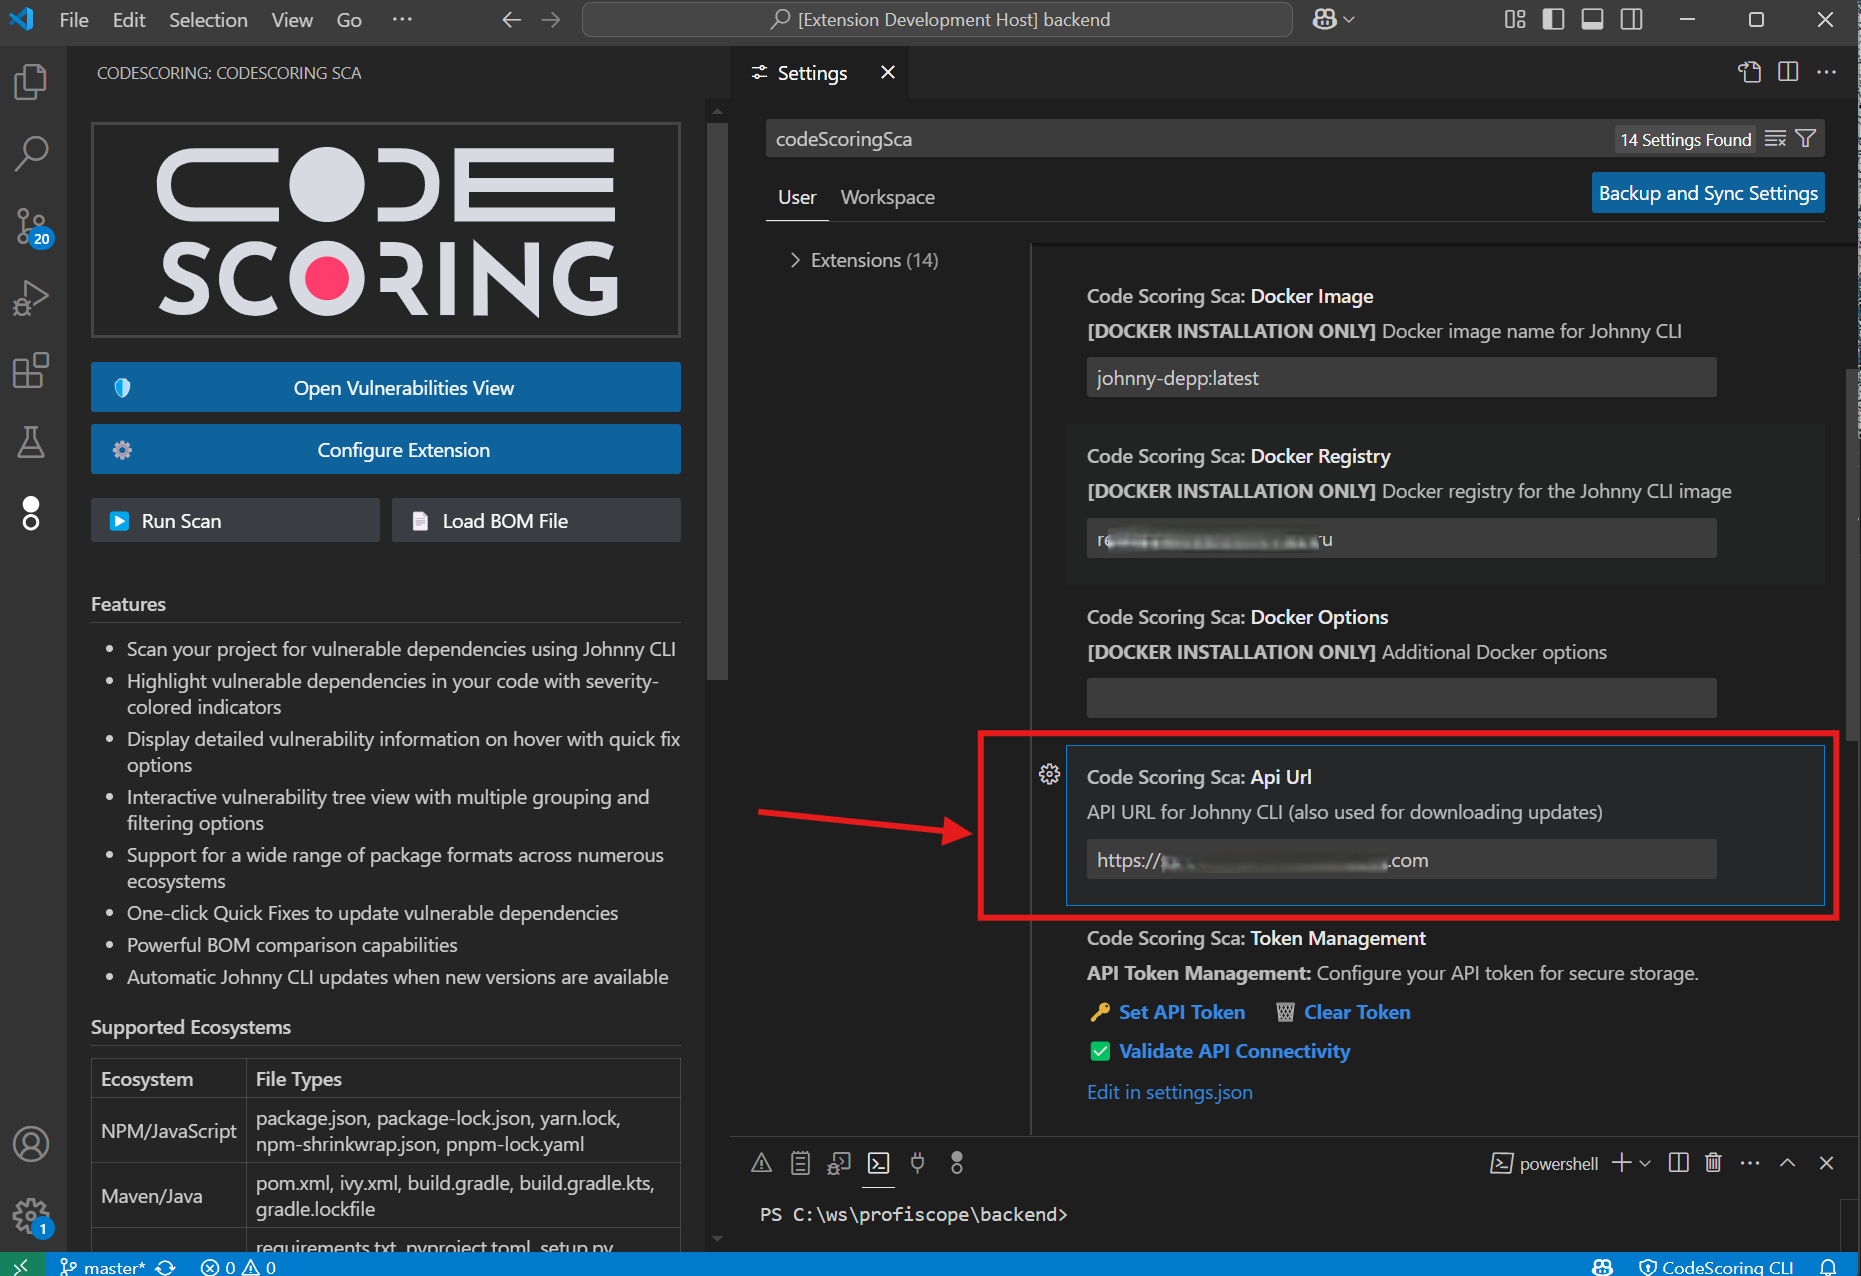1861x1276 pixels.
Task: Split the terminal
Action: (1679, 1163)
